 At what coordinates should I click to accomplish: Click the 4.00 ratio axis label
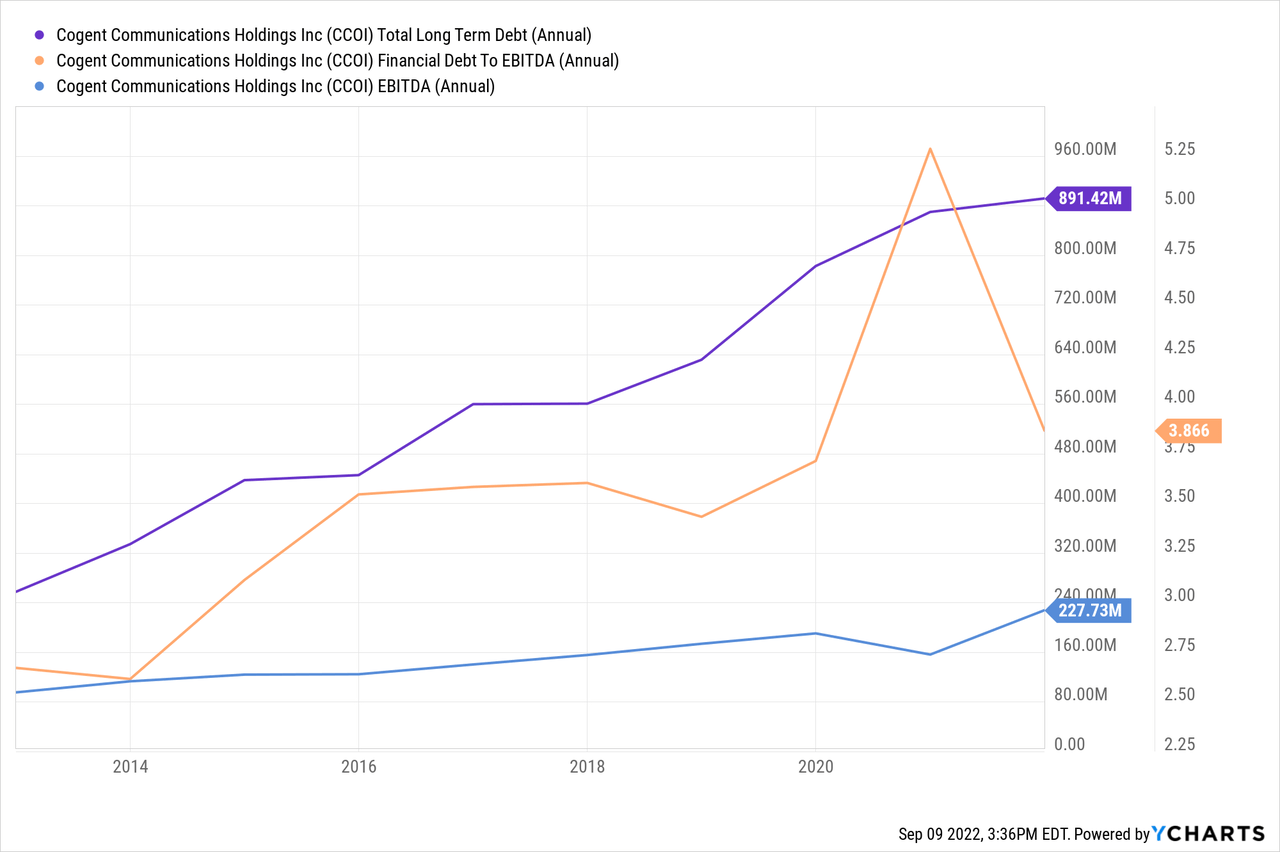pyautogui.click(x=1181, y=397)
